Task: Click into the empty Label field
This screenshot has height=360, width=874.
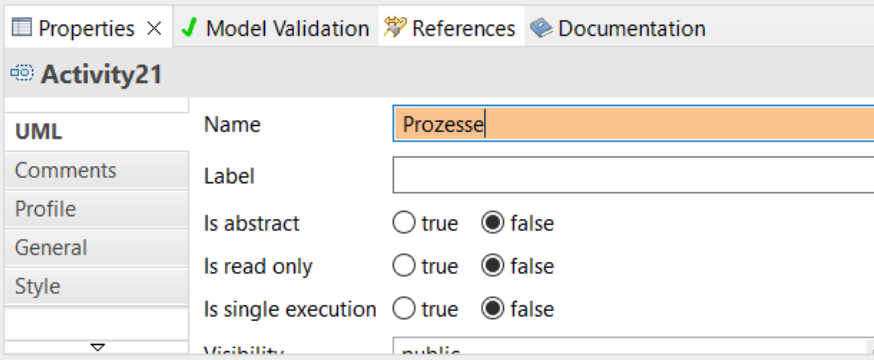Action: point(633,175)
